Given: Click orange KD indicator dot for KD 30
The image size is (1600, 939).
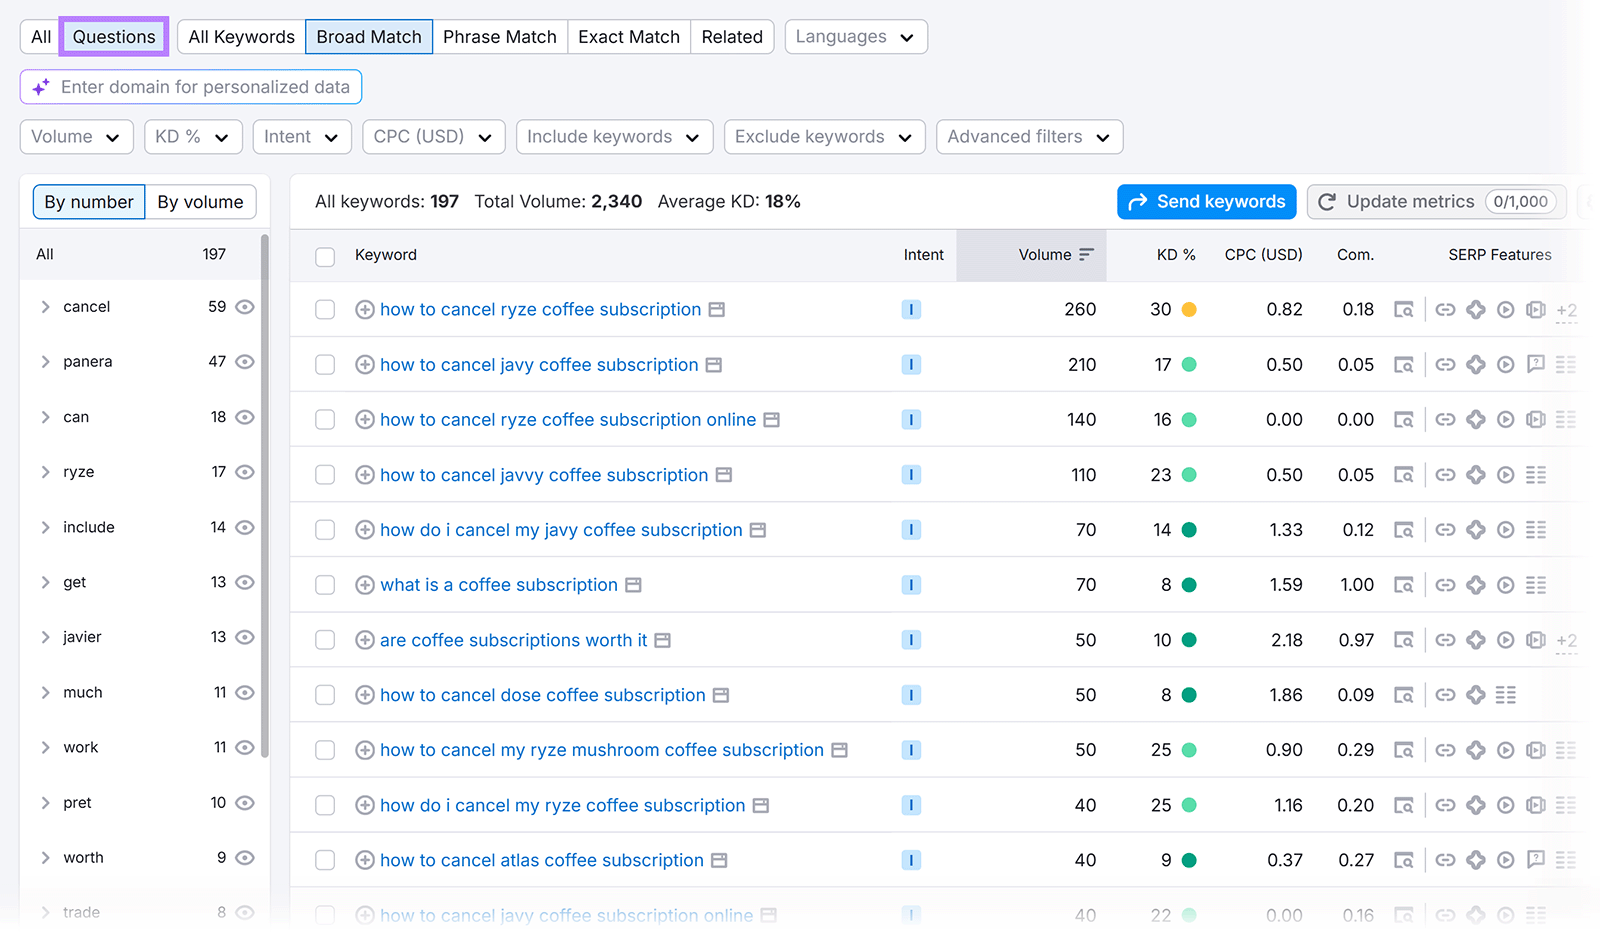Looking at the screenshot, I should (x=1189, y=310).
